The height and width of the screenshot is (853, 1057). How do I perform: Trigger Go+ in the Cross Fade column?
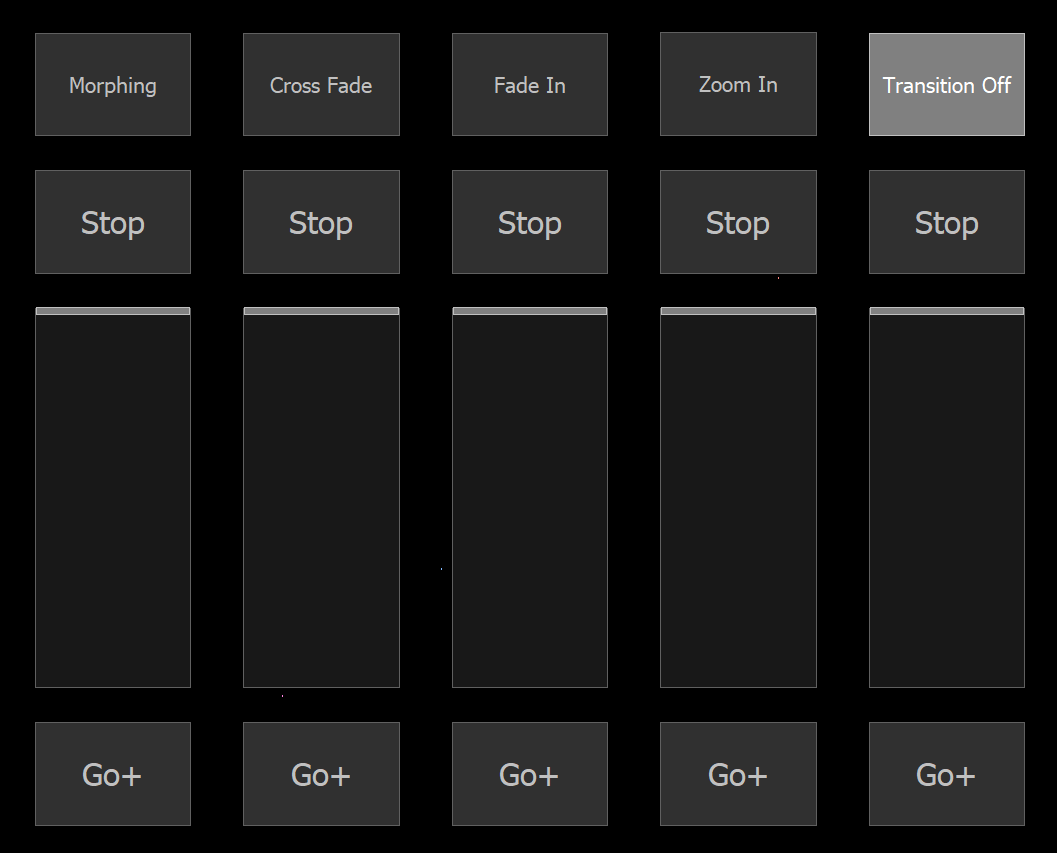coord(321,774)
